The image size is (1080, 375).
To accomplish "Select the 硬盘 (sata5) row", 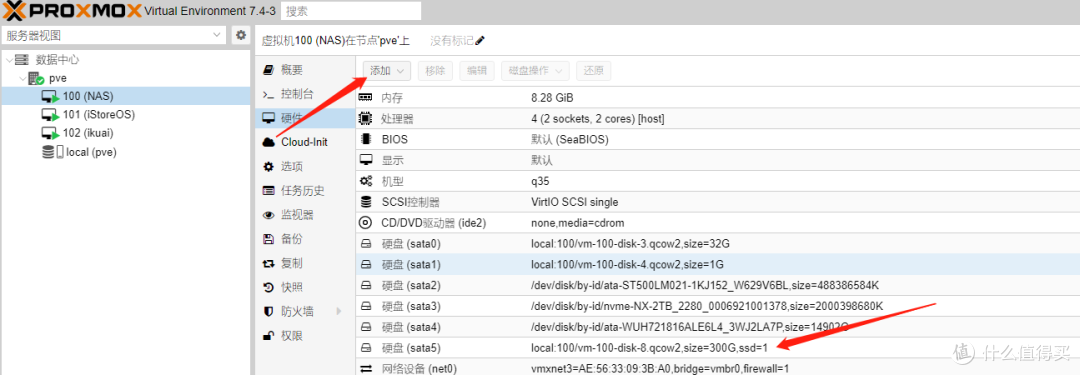I will (x=717, y=347).
